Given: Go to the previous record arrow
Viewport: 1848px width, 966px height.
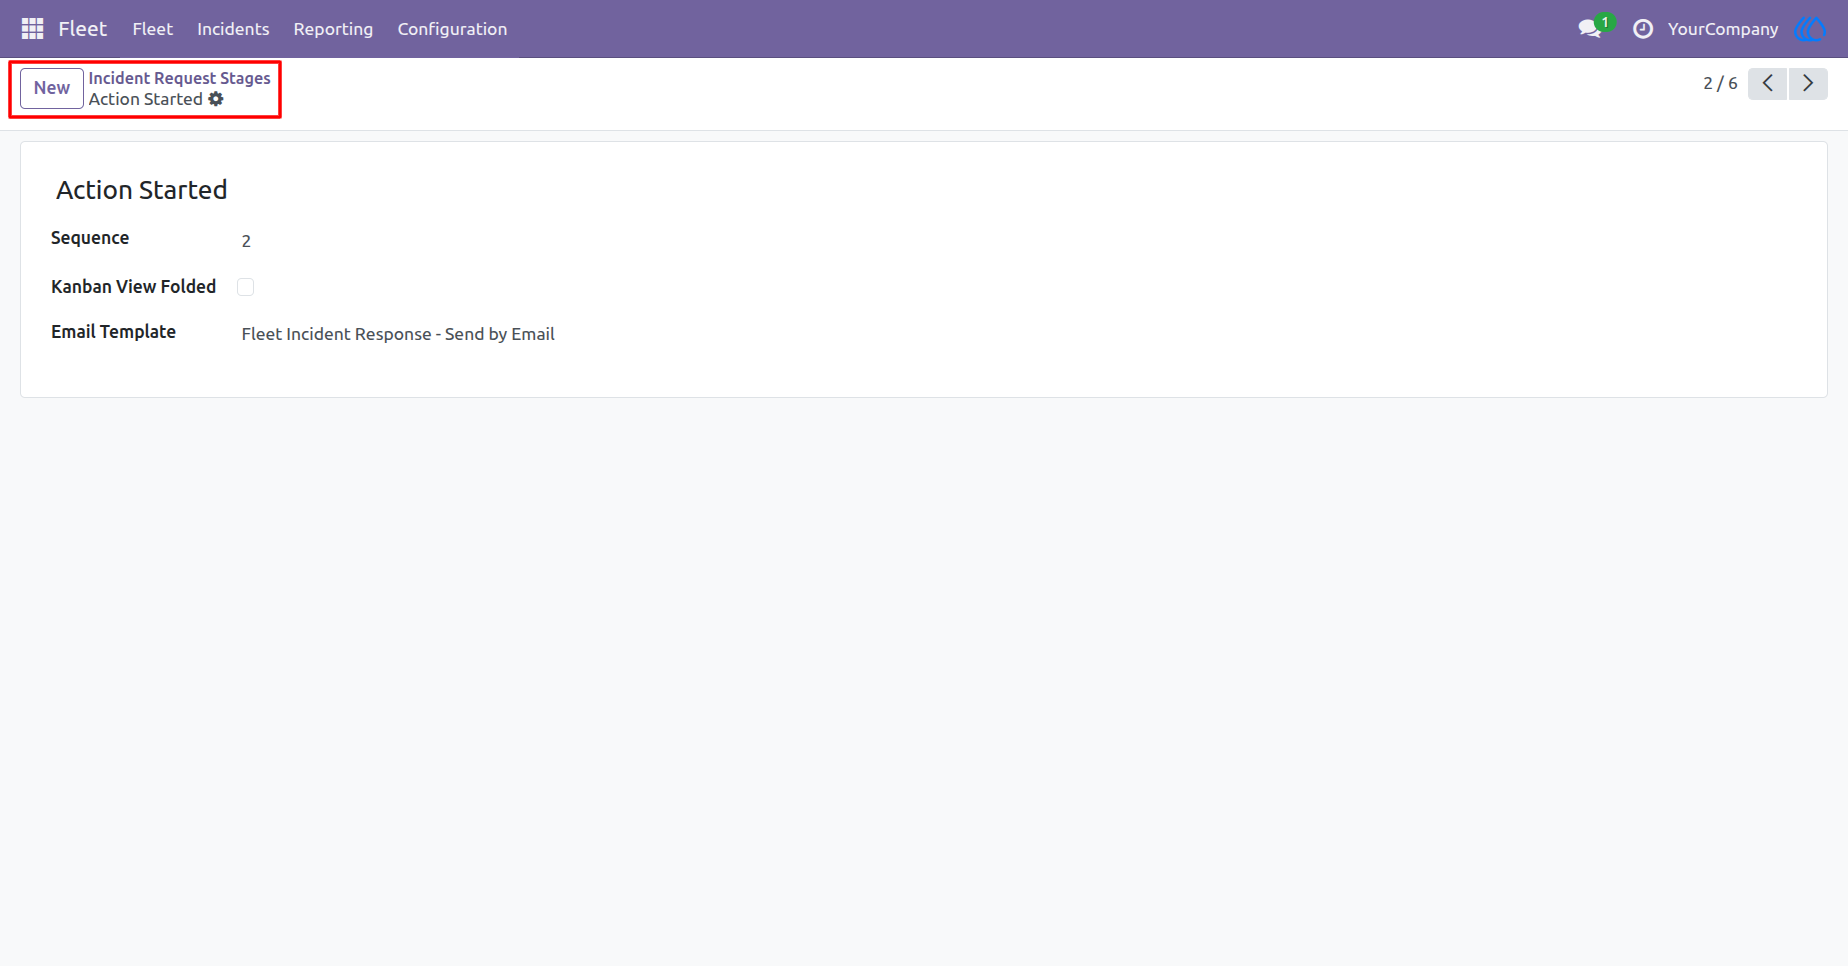Looking at the screenshot, I should [x=1767, y=84].
